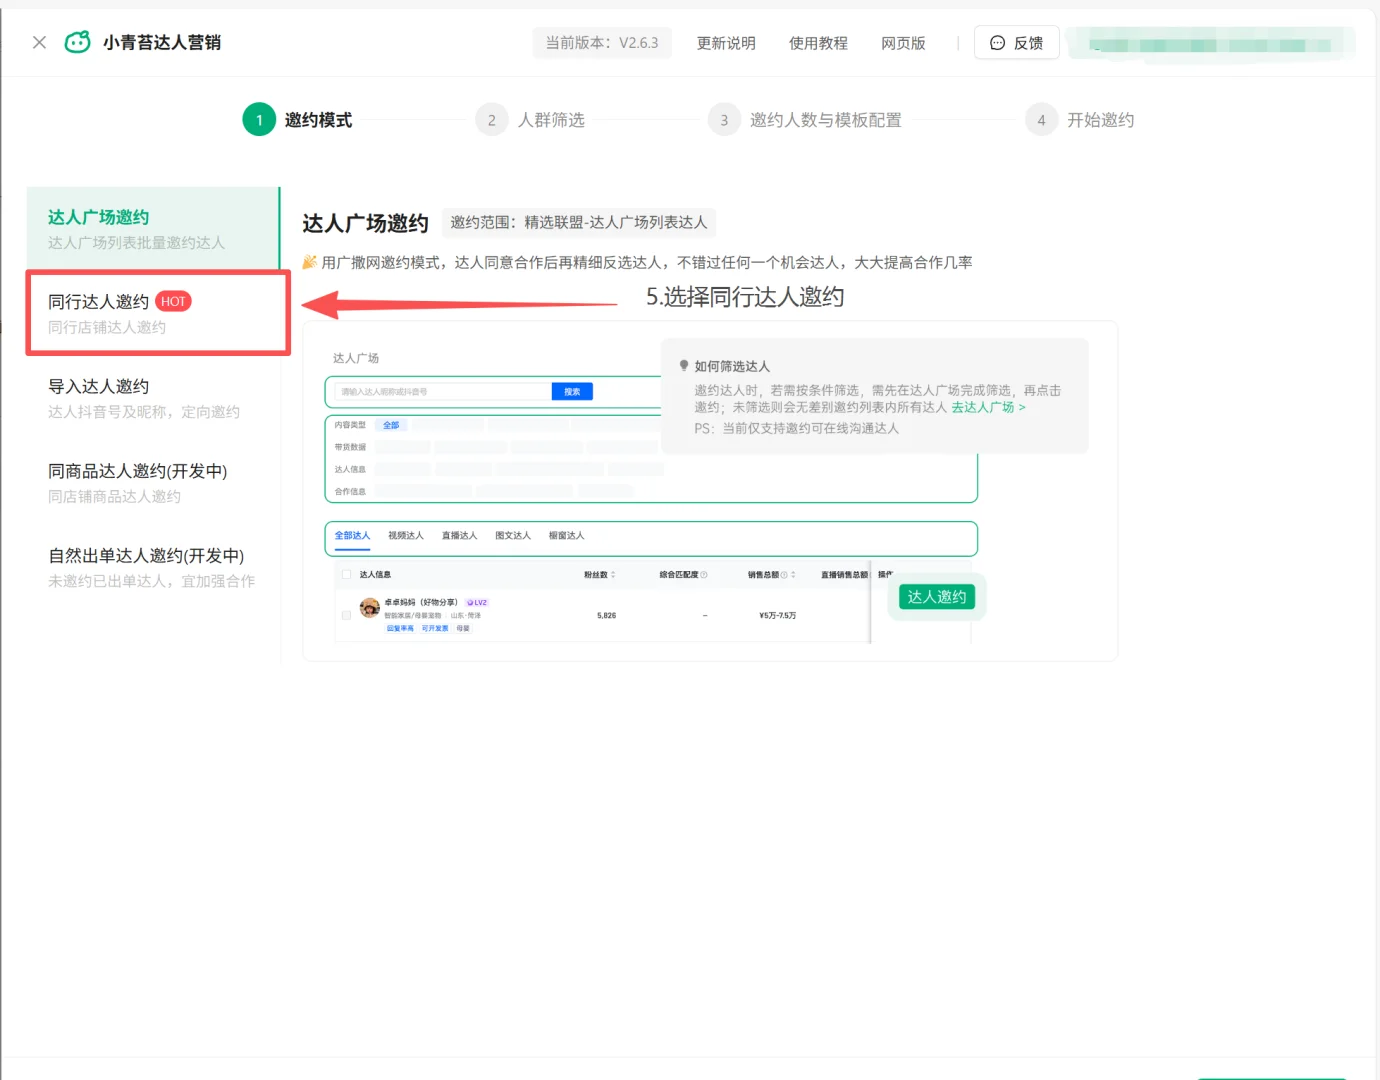Viewport: 1380px width, 1080px height.
Task: Click the LV2 badge beside 卓卓妈妈
Action: tap(477, 602)
